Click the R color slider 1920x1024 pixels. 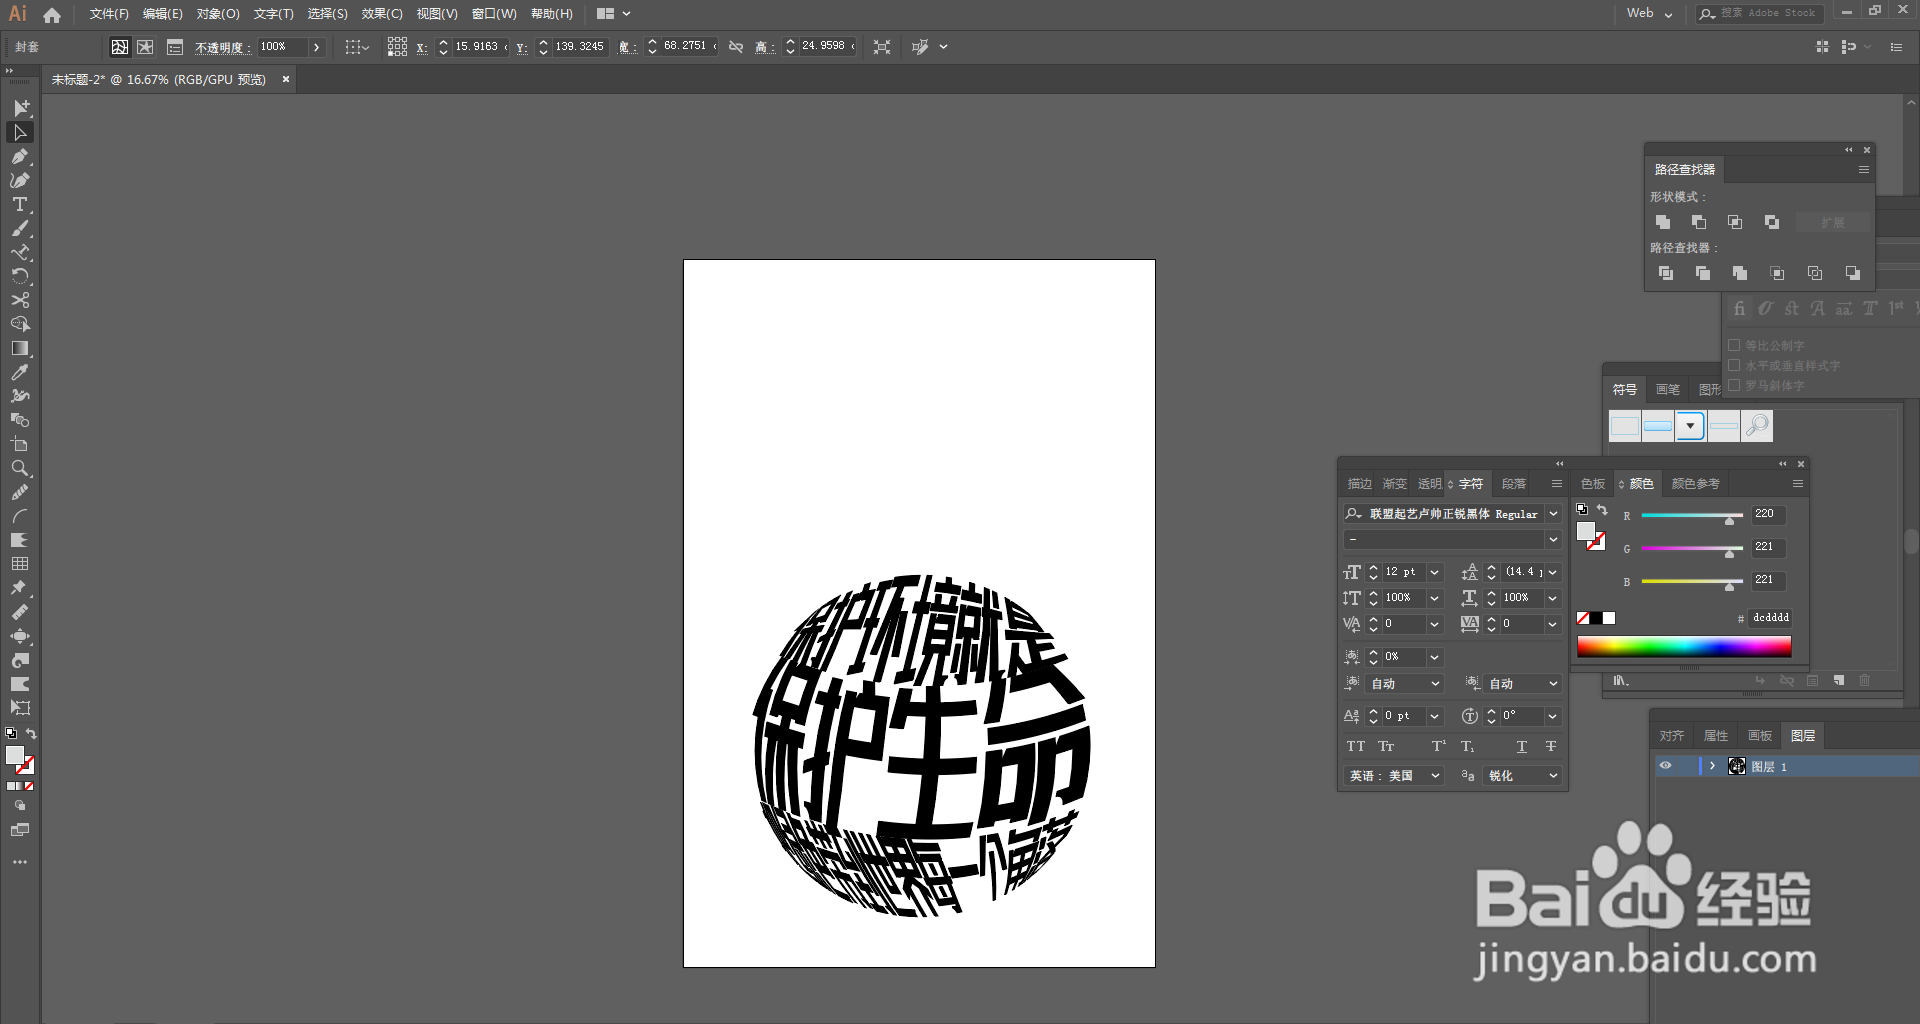pos(1692,515)
